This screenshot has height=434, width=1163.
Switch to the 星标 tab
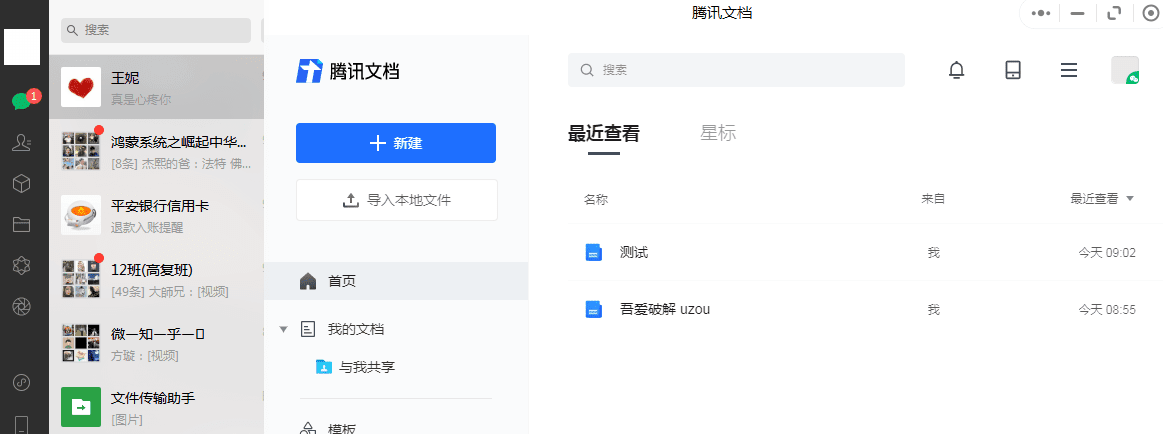pos(718,133)
